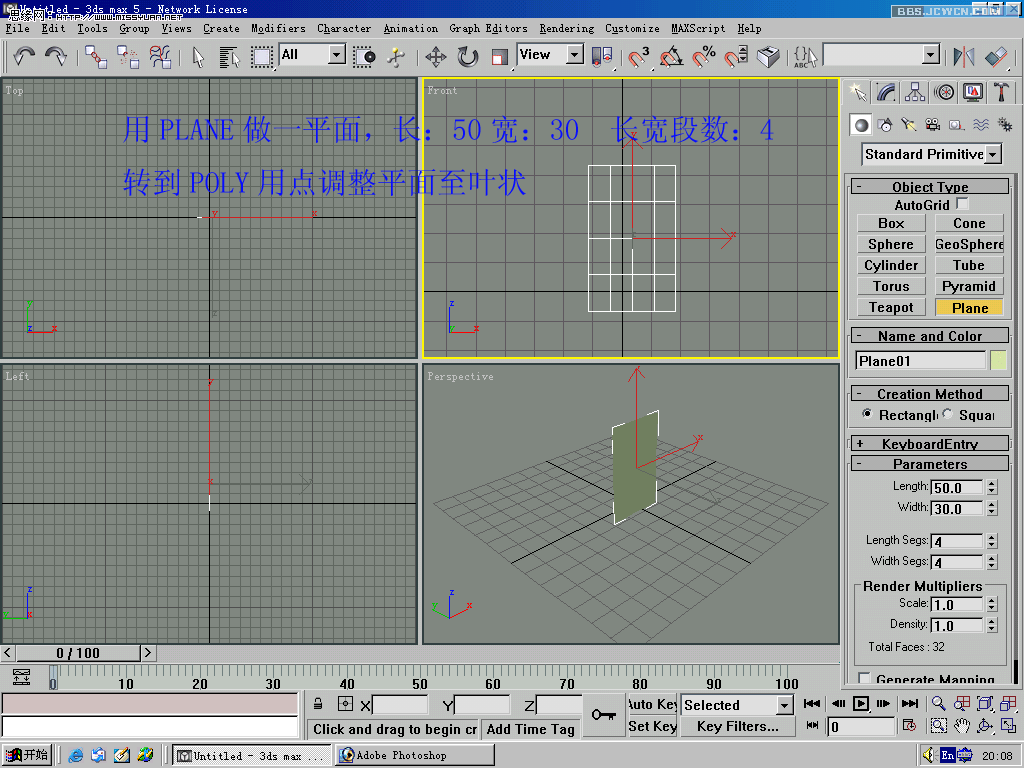Collapse the Name and Color rollout
The image size is (1024, 768).
tap(930, 336)
